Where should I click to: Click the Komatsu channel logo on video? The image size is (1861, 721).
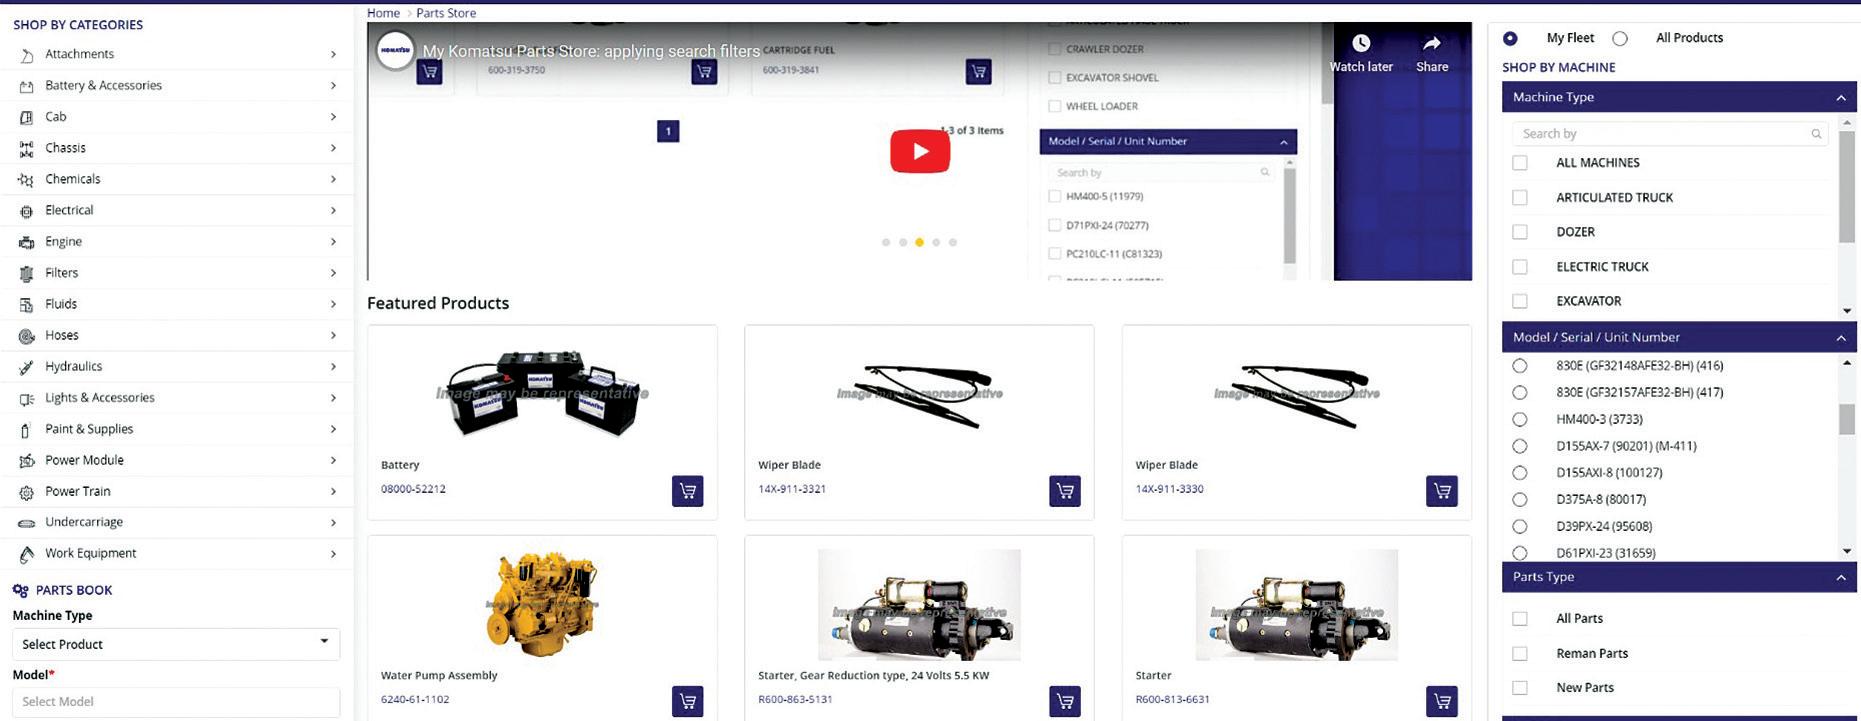pyautogui.click(x=395, y=50)
